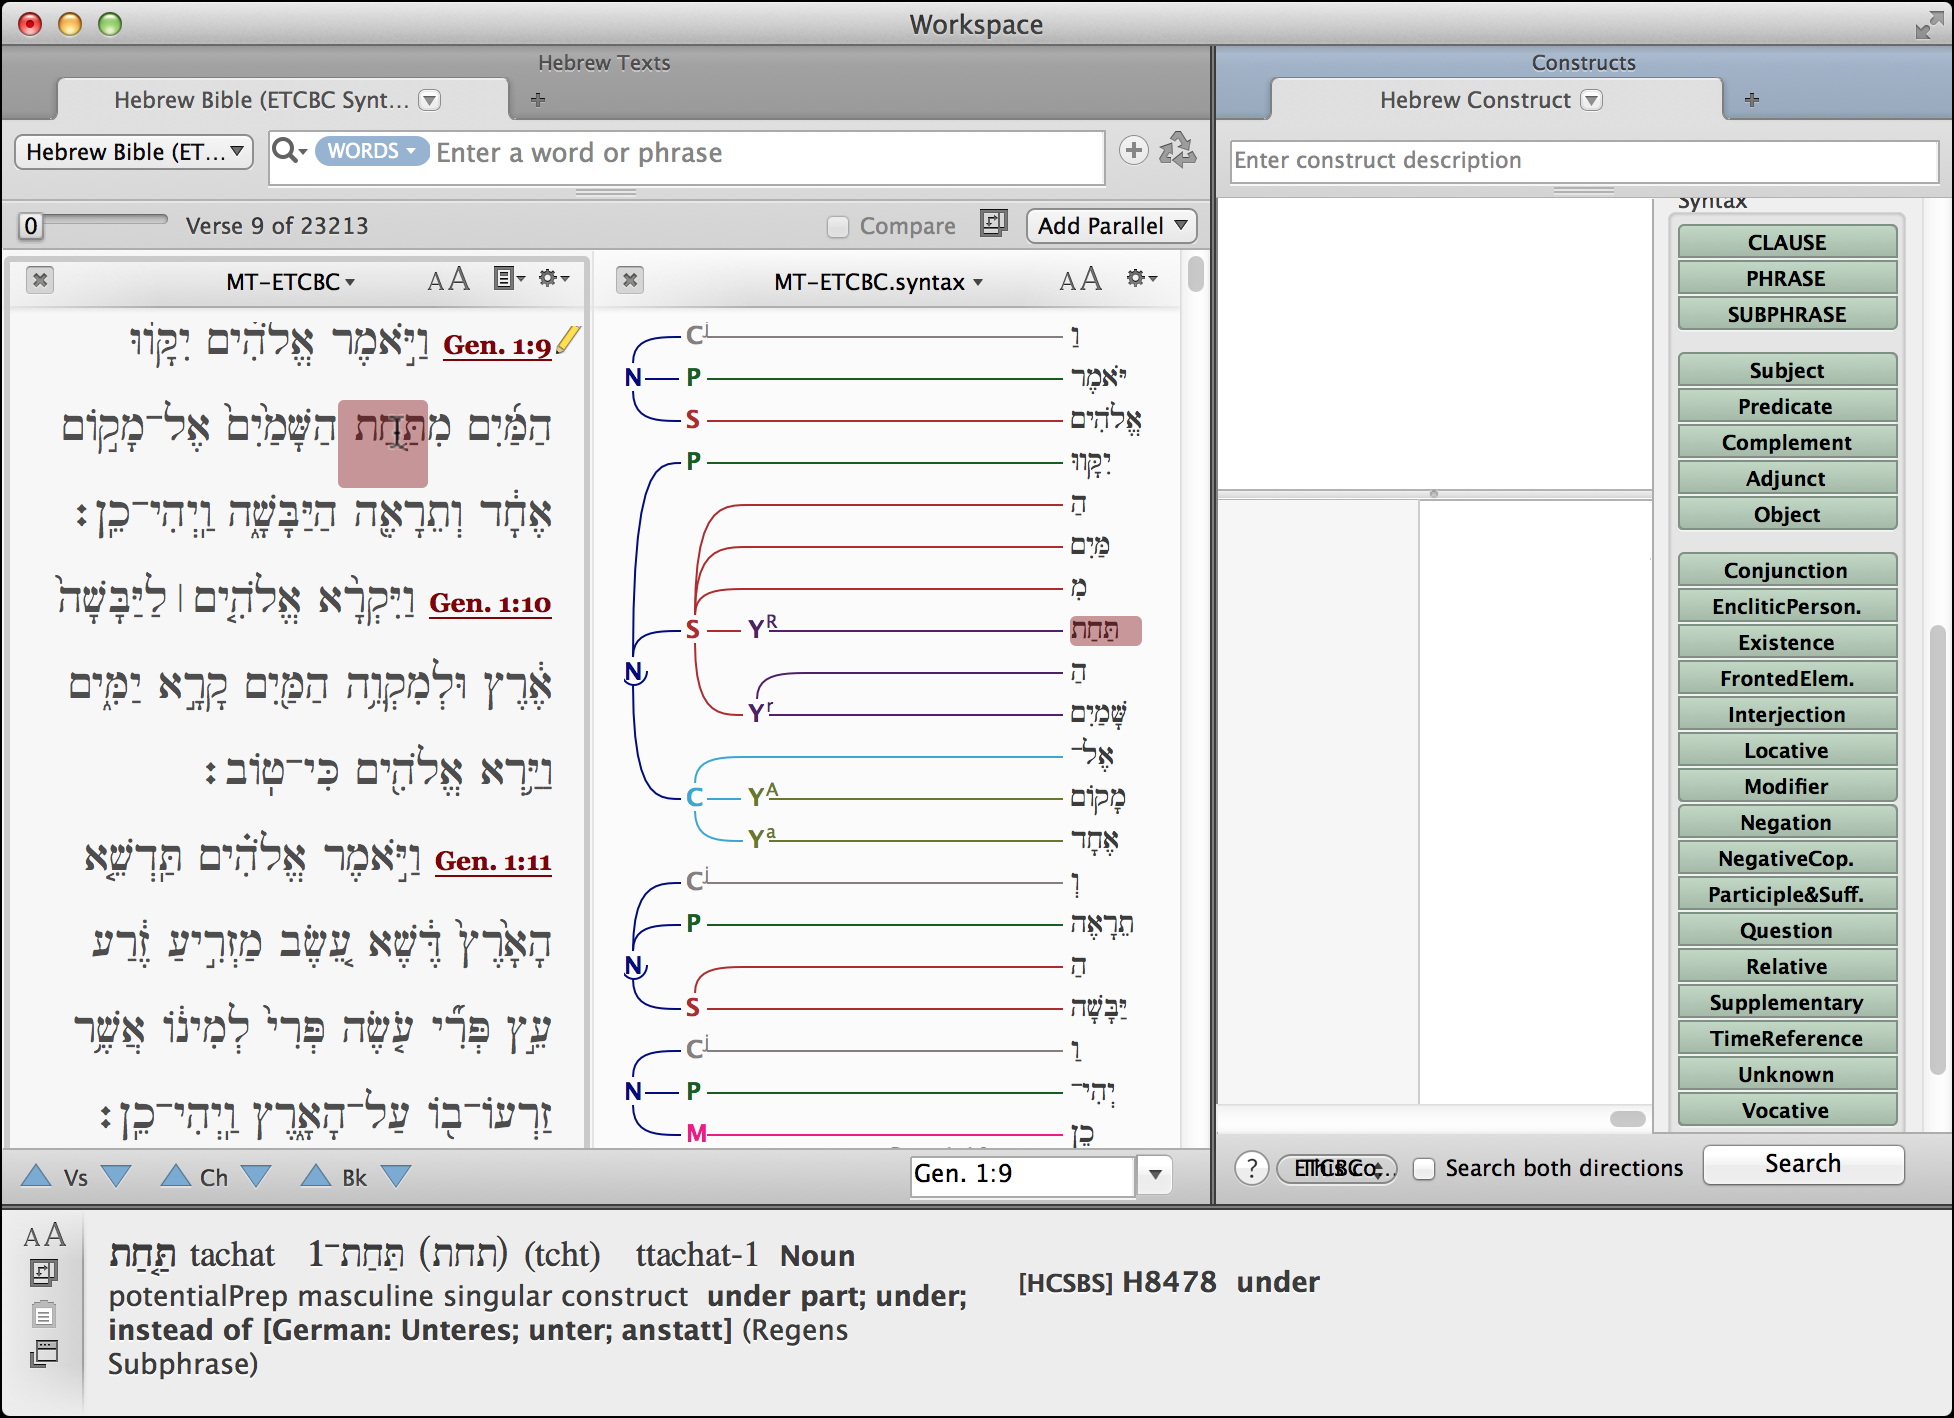Viewport: 1954px width, 1418px height.
Task: Click the SUBPHRASE syntax item
Action: pyautogui.click(x=1787, y=314)
